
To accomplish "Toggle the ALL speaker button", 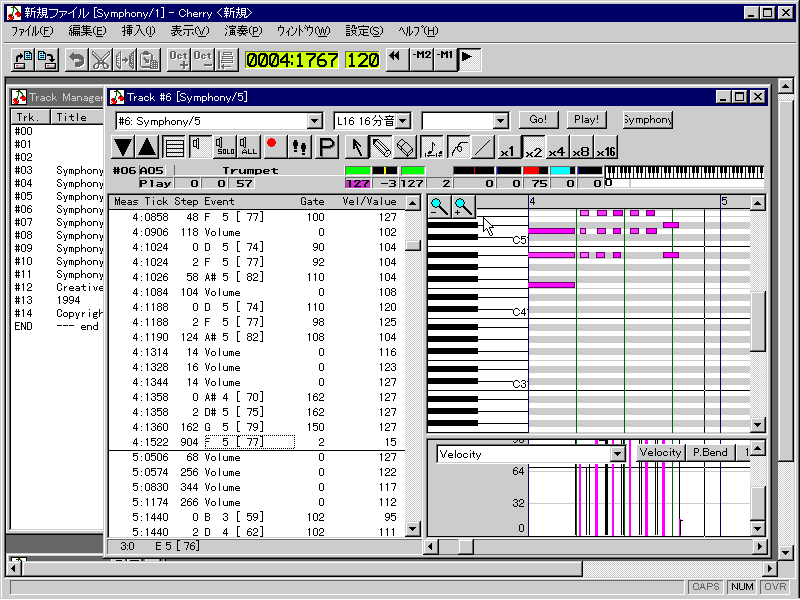I will click(249, 147).
